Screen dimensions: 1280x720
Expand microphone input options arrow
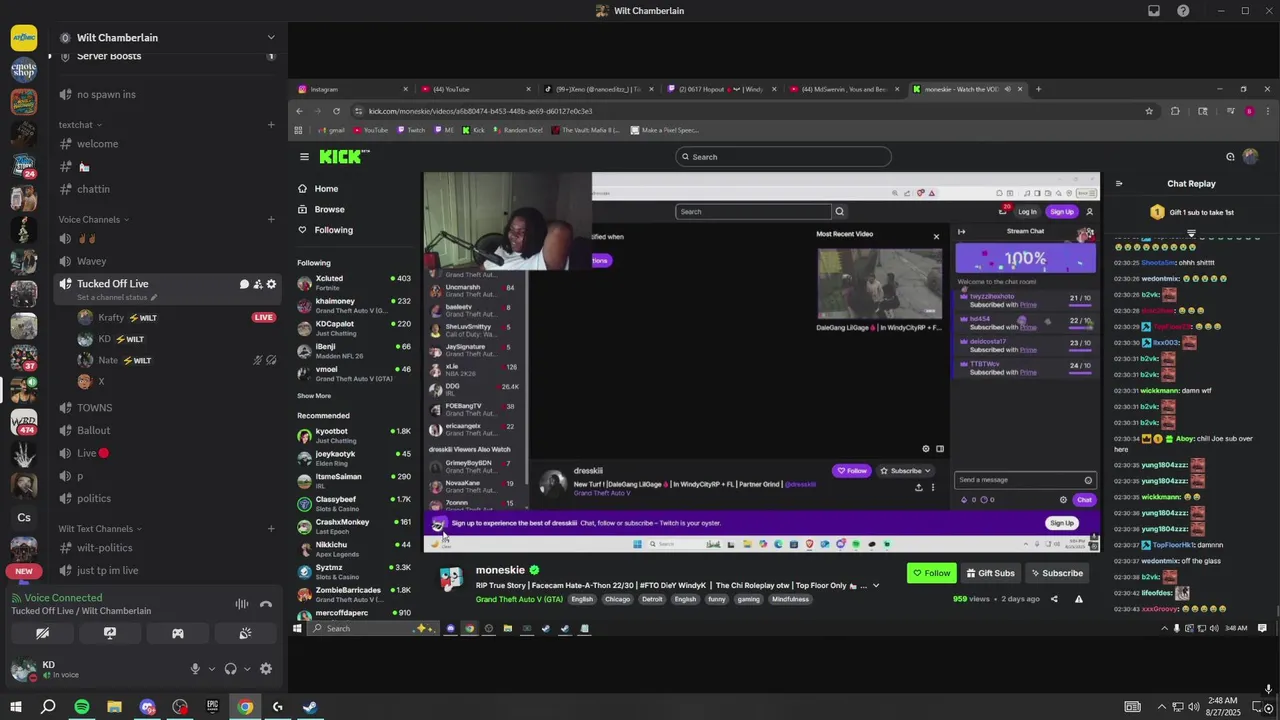pyautogui.click(x=211, y=669)
